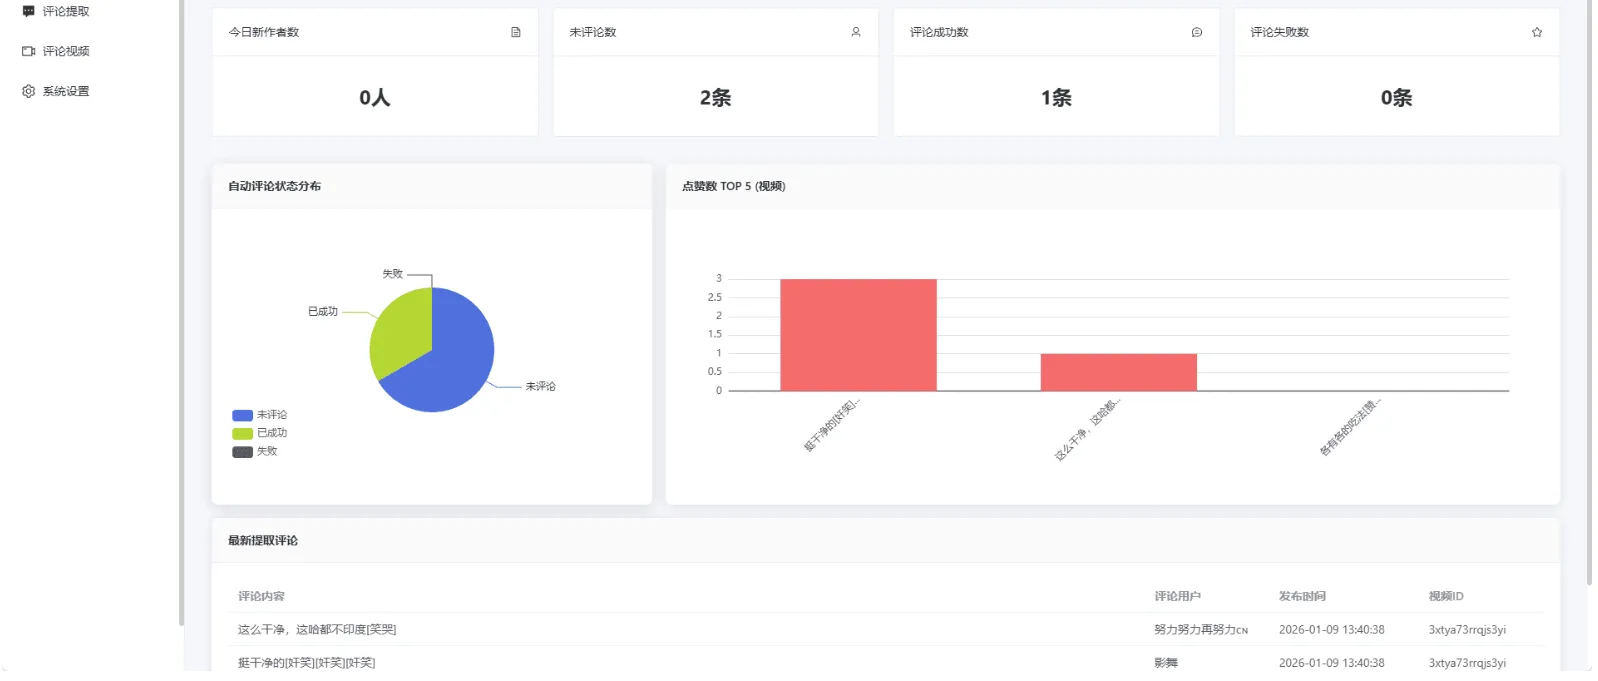Click the 系统设置 gear icon
The image size is (1598, 681).
click(28, 91)
